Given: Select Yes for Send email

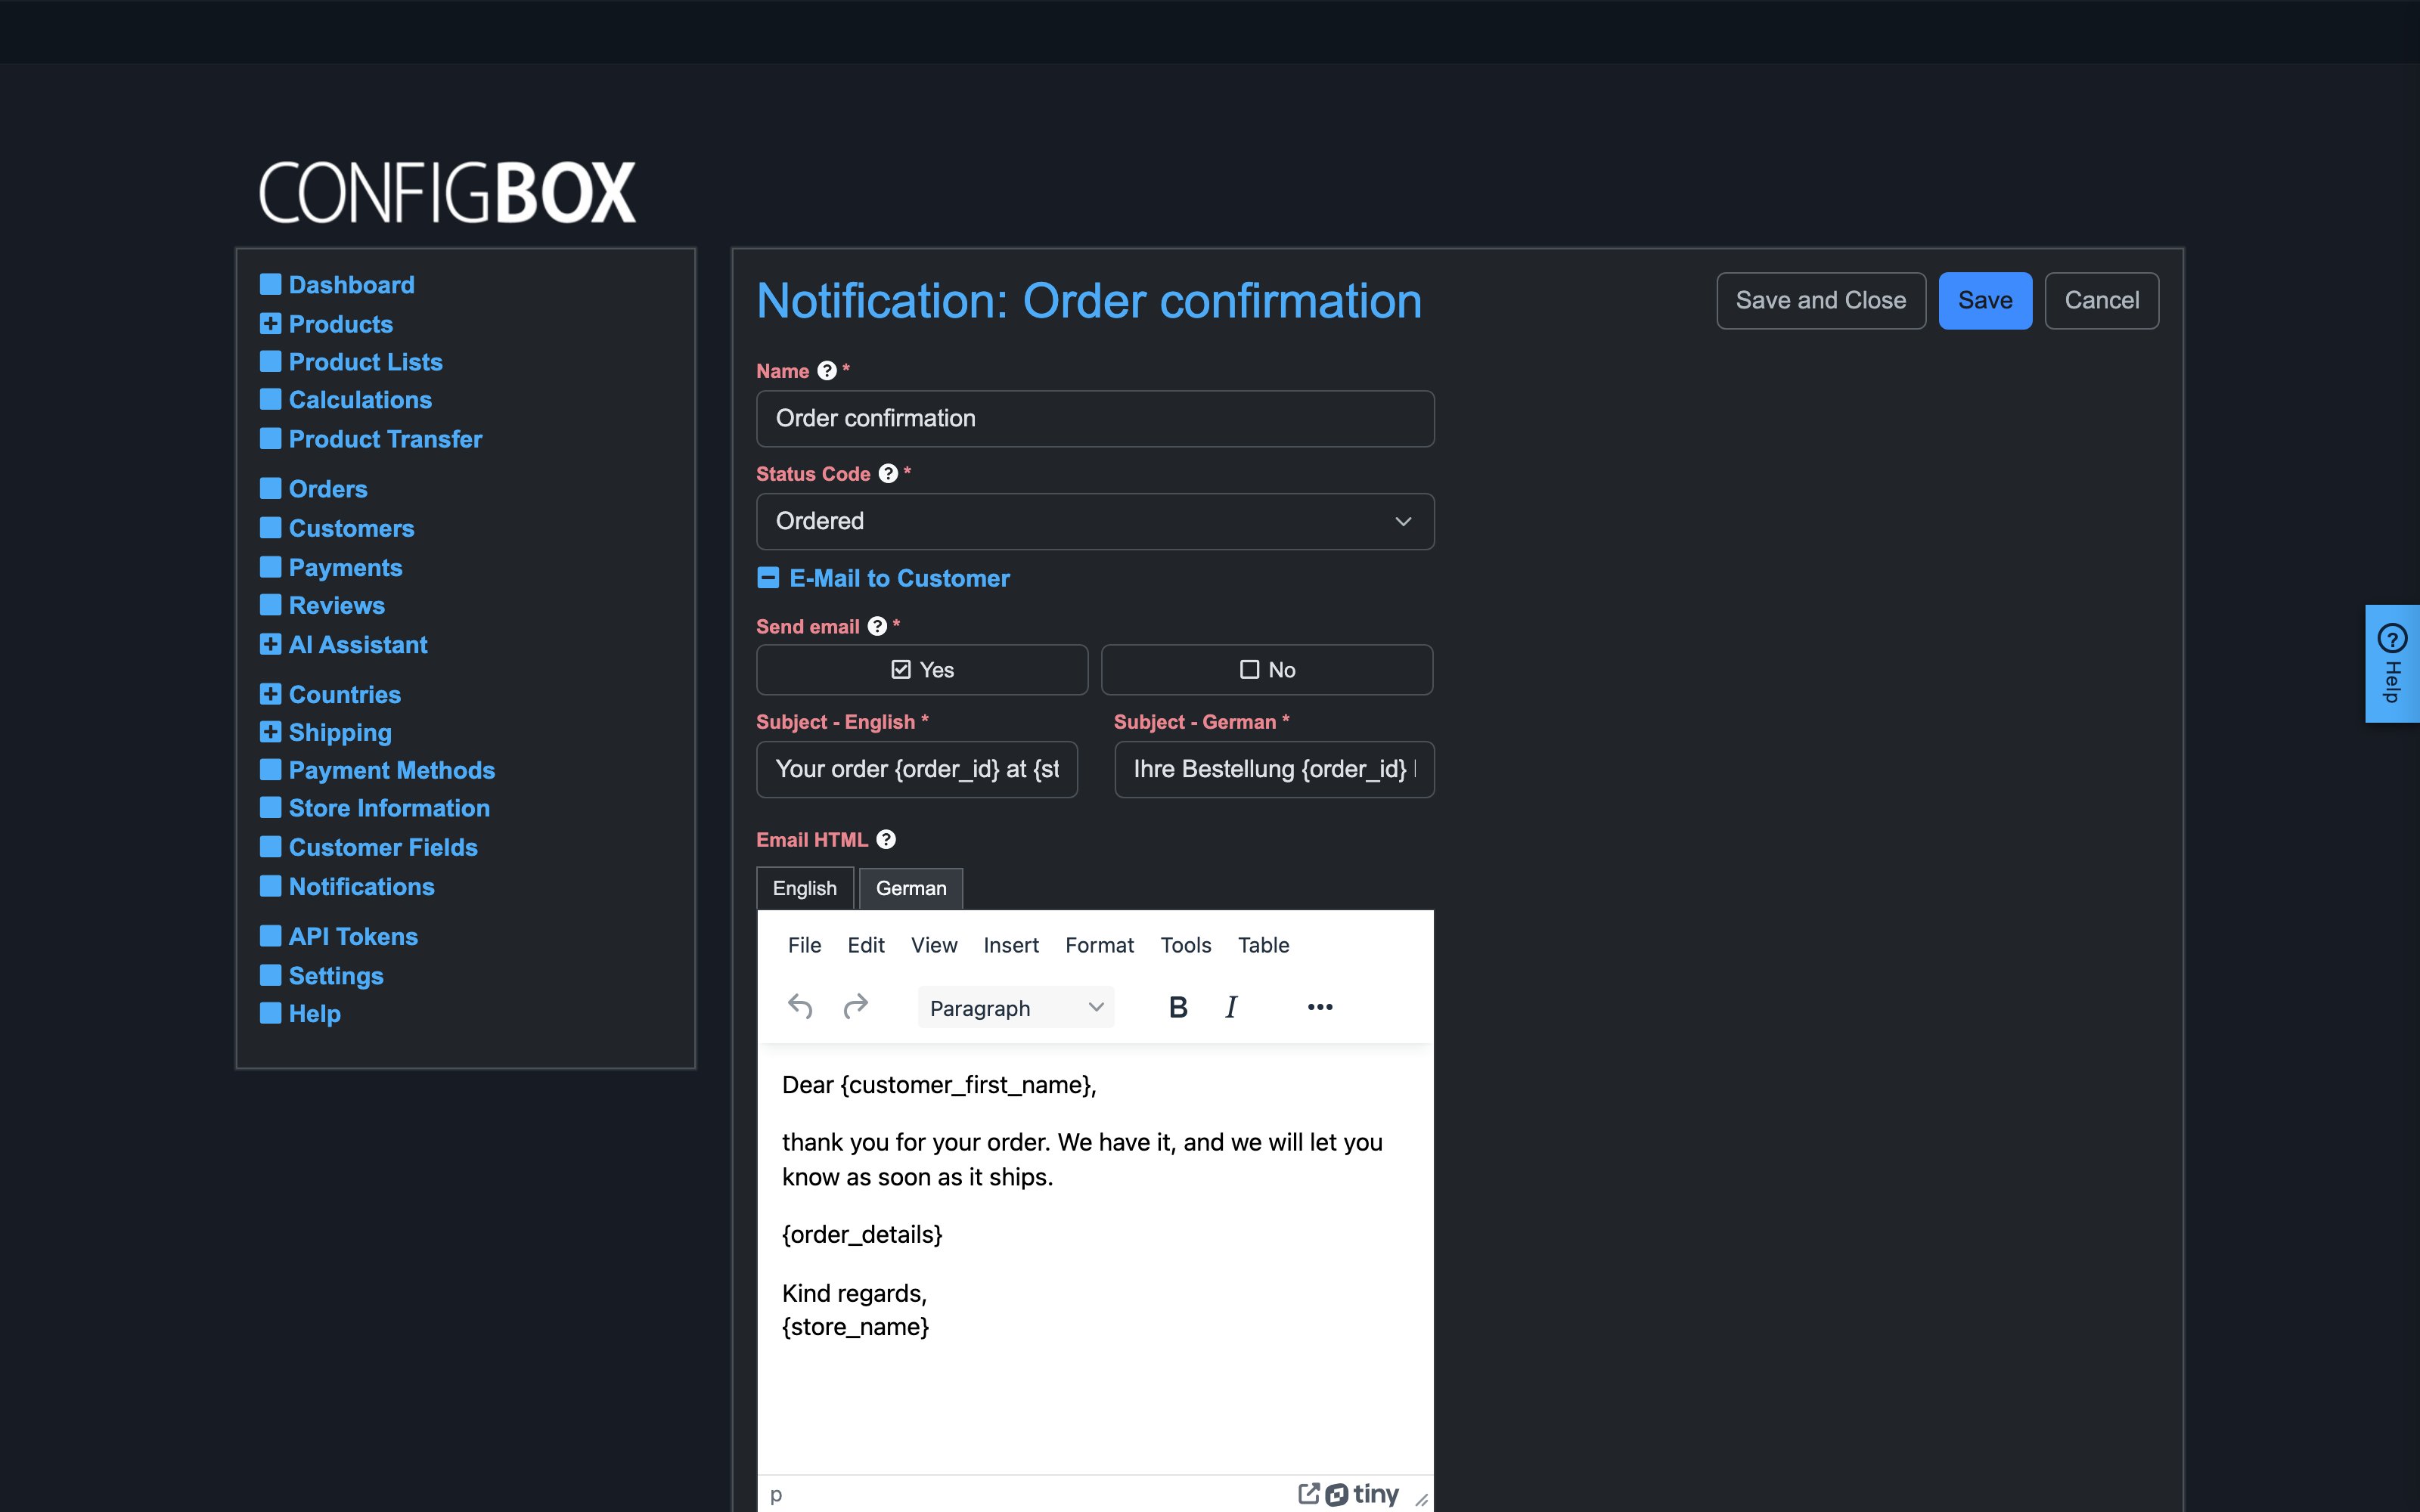Looking at the screenshot, I should coord(922,670).
